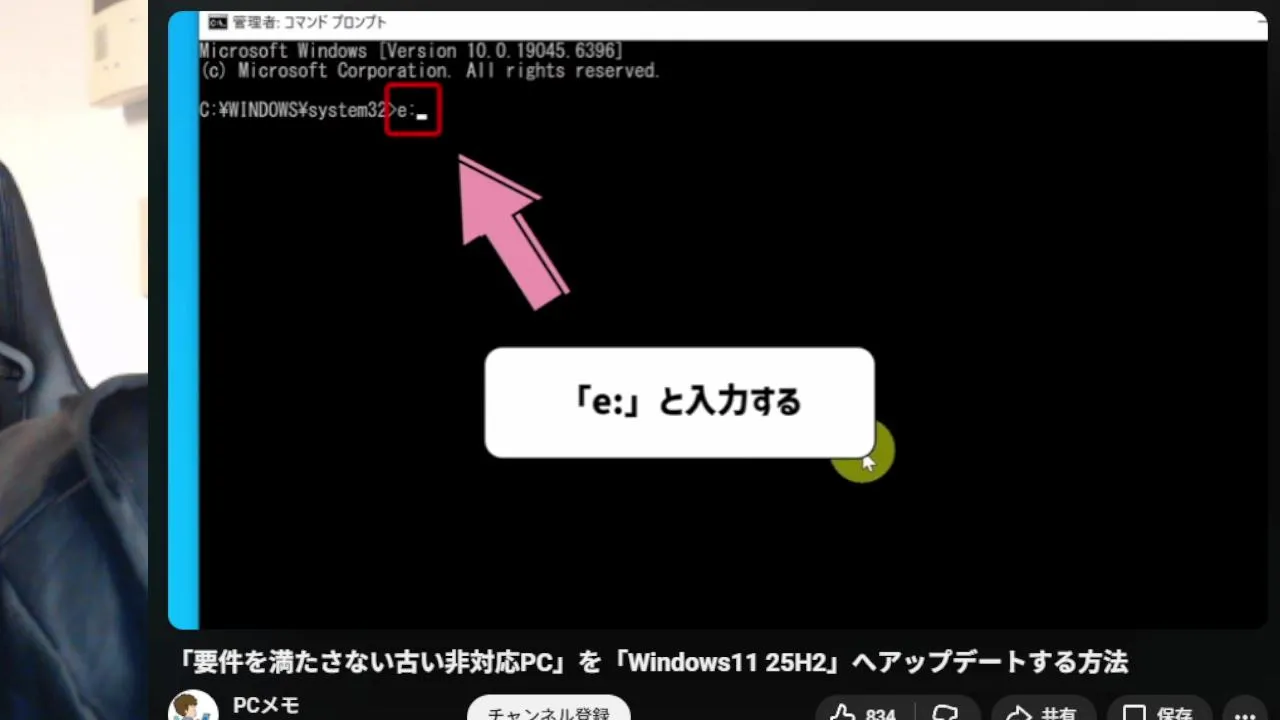Click the C:¥WINDOWS¥system32 prompt text
The image size is (1280, 720).
pos(292,110)
